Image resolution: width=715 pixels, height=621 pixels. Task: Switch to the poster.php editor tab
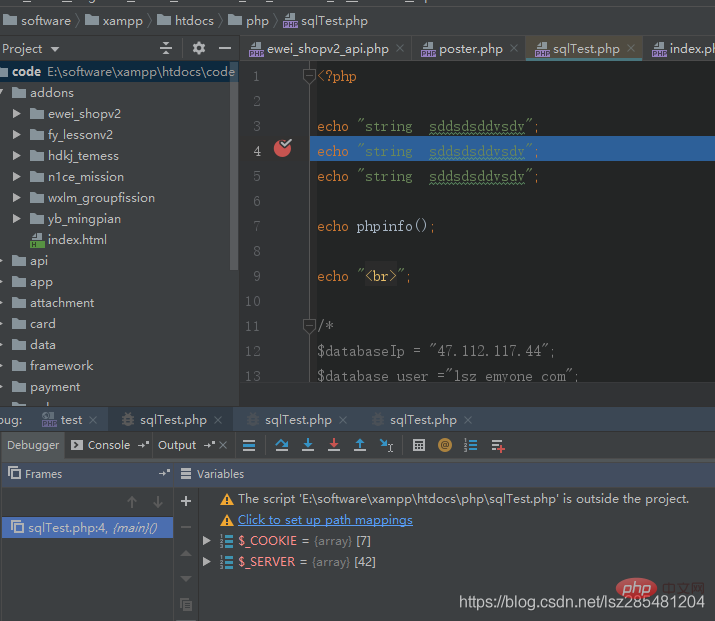pos(470,49)
